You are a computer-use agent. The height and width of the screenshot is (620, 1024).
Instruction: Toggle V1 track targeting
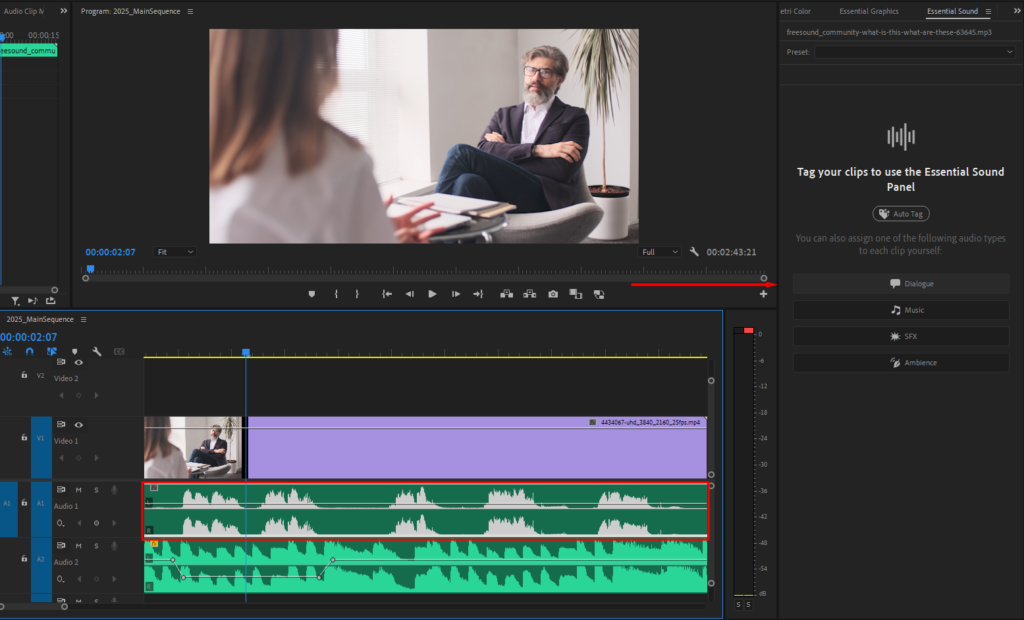tap(40, 438)
